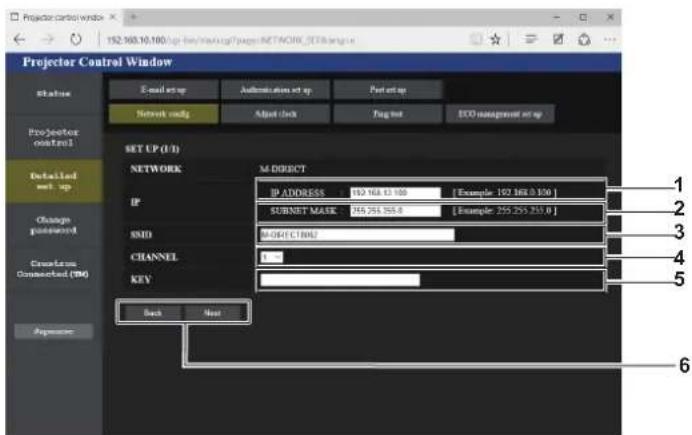Viewport: 692px width, 435px height.
Task: Minimize the browser window
Action: click(x=557, y=17)
